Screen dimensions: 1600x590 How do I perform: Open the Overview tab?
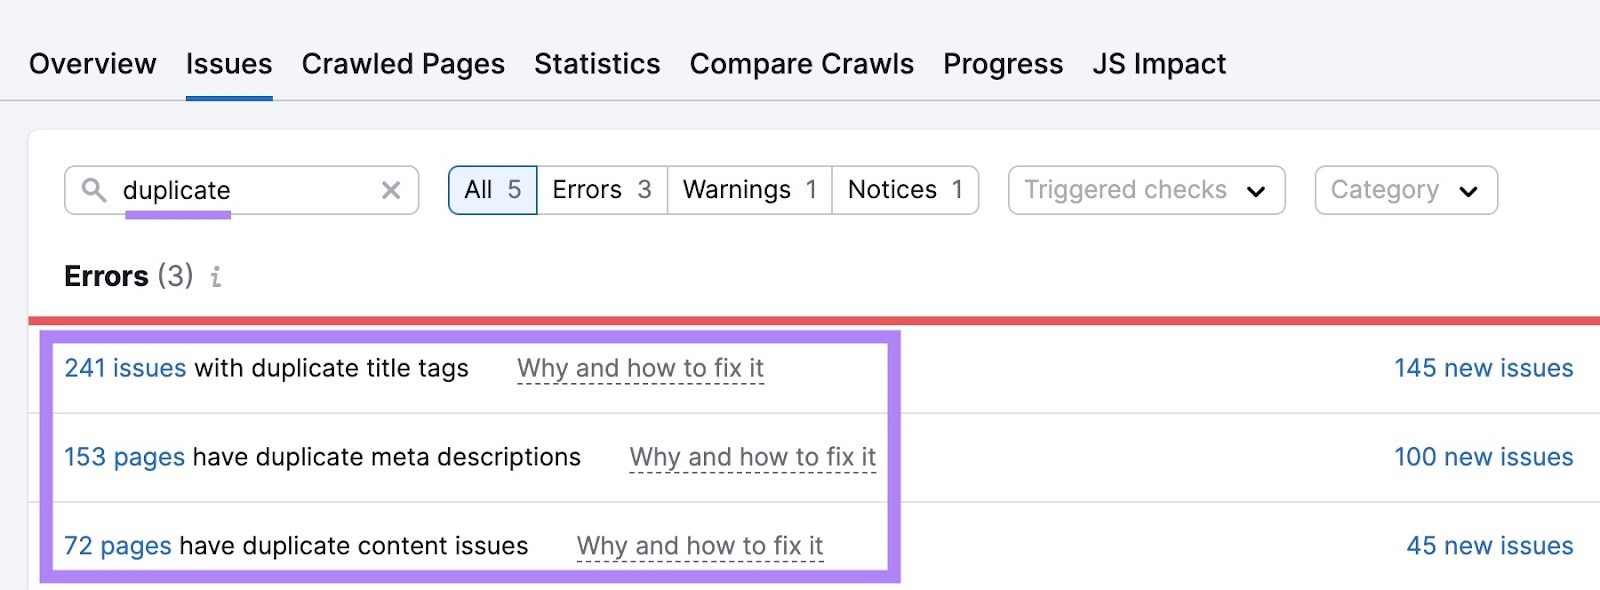[93, 64]
